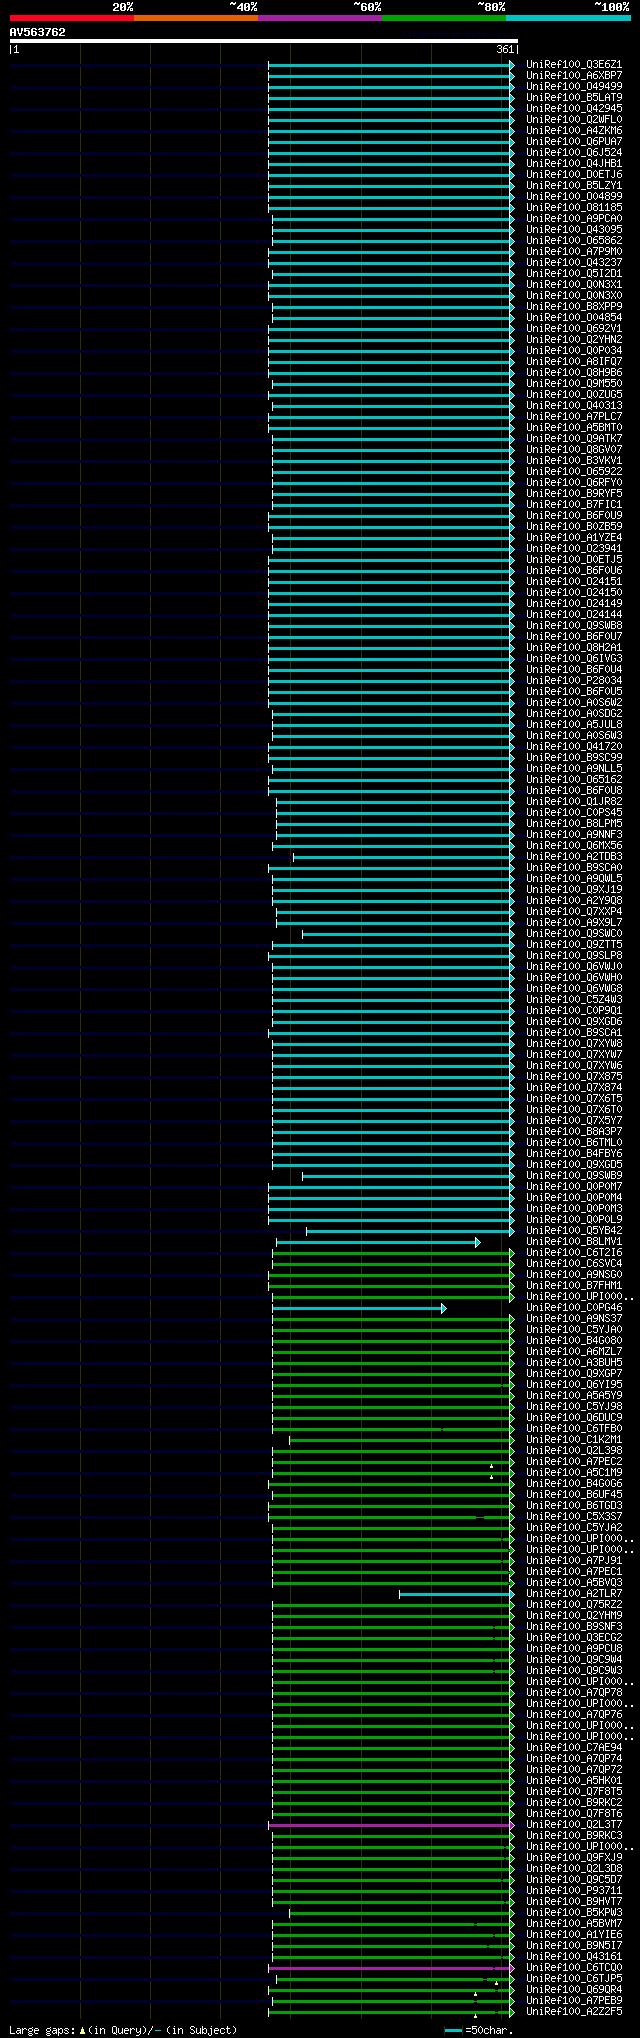This screenshot has width=640, height=2038.
Task: Select label UniRef100_Q1JR82
Action: pos(574,801)
